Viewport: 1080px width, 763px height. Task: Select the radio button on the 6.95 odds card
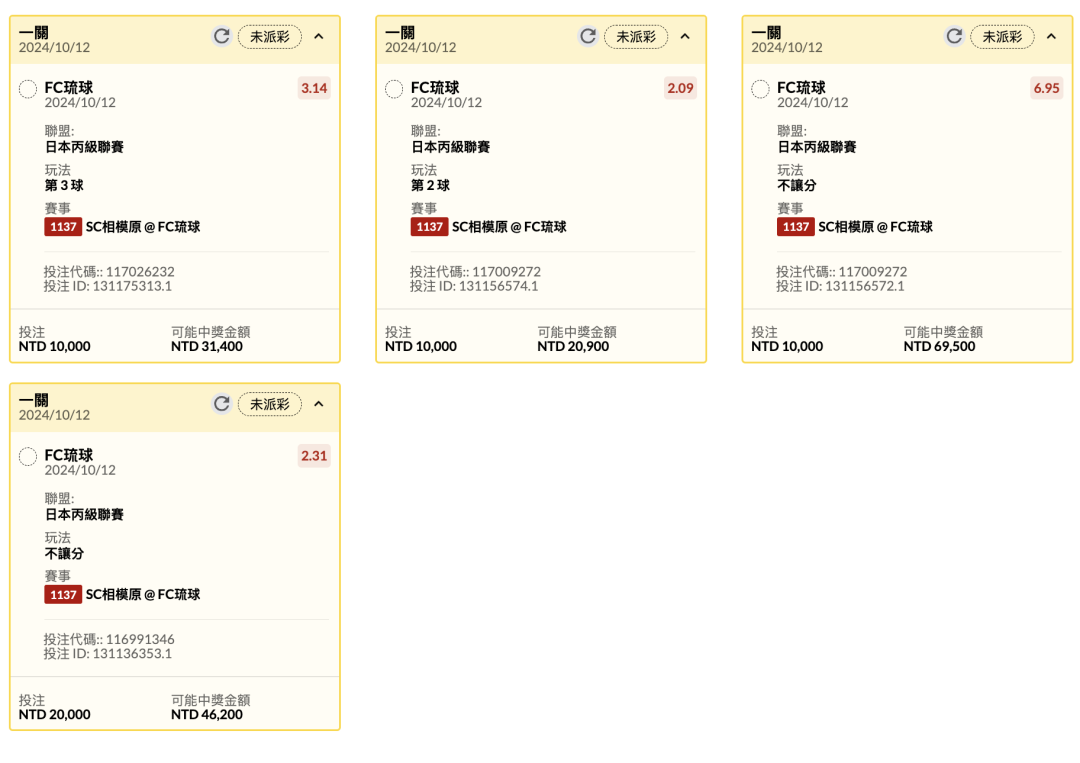click(x=760, y=89)
